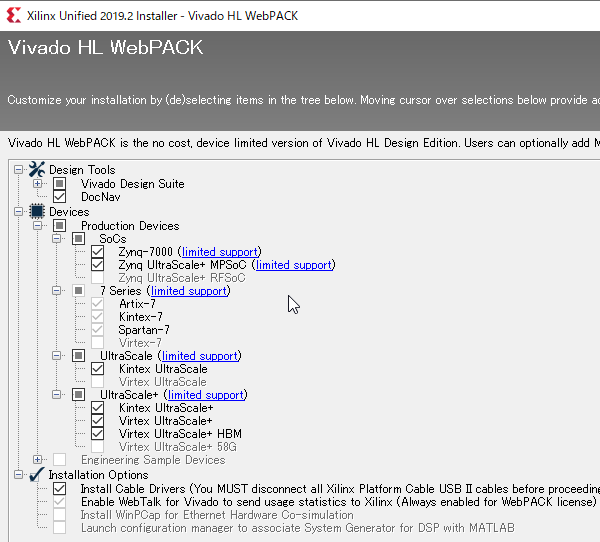The height and width of the screenshot is (542, 600).
Task: Disable Kintex UltraScale device checkbox
Action: pos(97,369)
